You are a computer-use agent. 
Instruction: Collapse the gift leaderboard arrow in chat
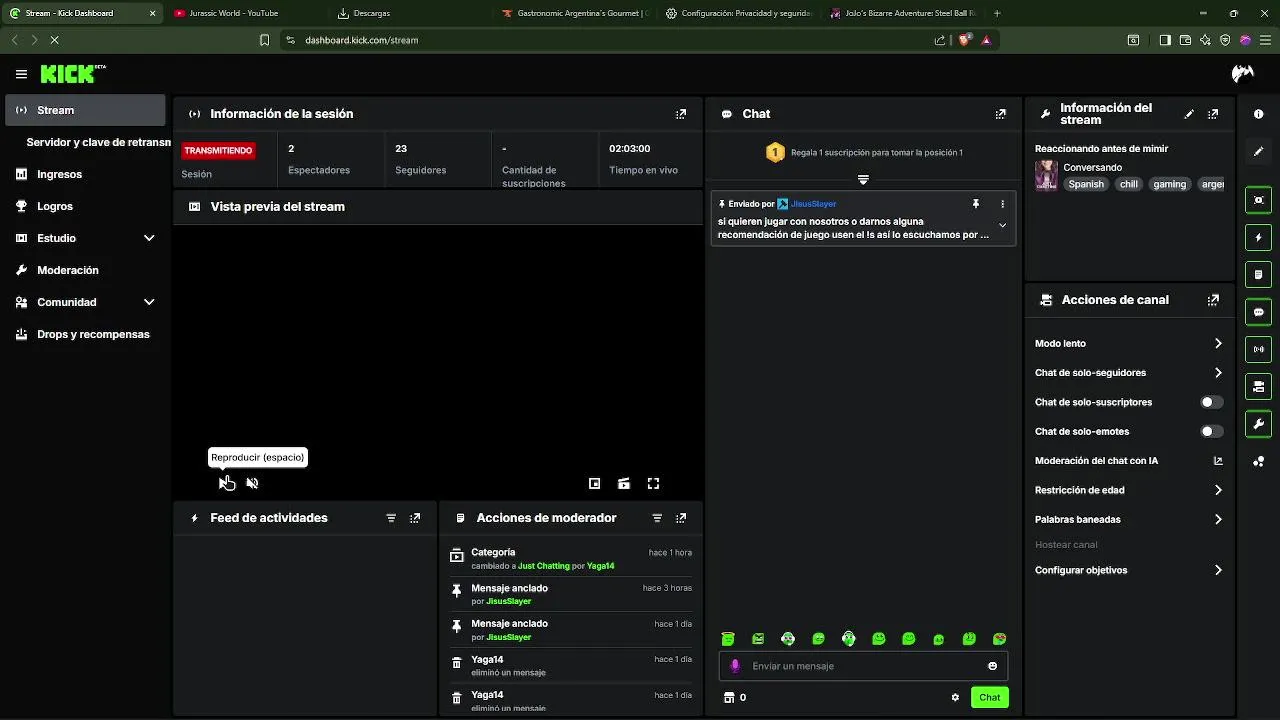(863, 180)
